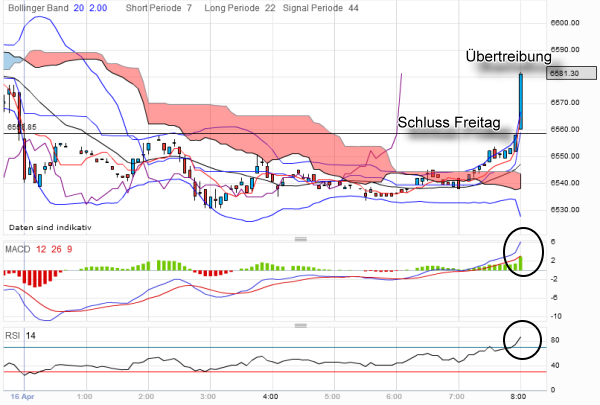Click the 3:00 time axis label
Image resolution: width=600 pixels, height=405 pixels.
208,396
